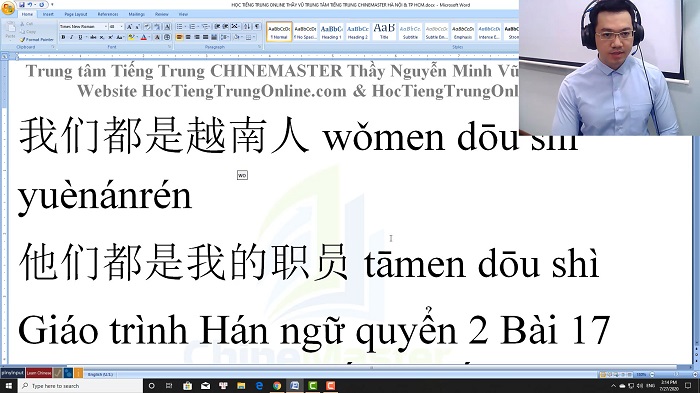The width and height of the screenshot is (700, 393).
Task: Open Chrome from taskbar
Action: [x=277, y=385]
